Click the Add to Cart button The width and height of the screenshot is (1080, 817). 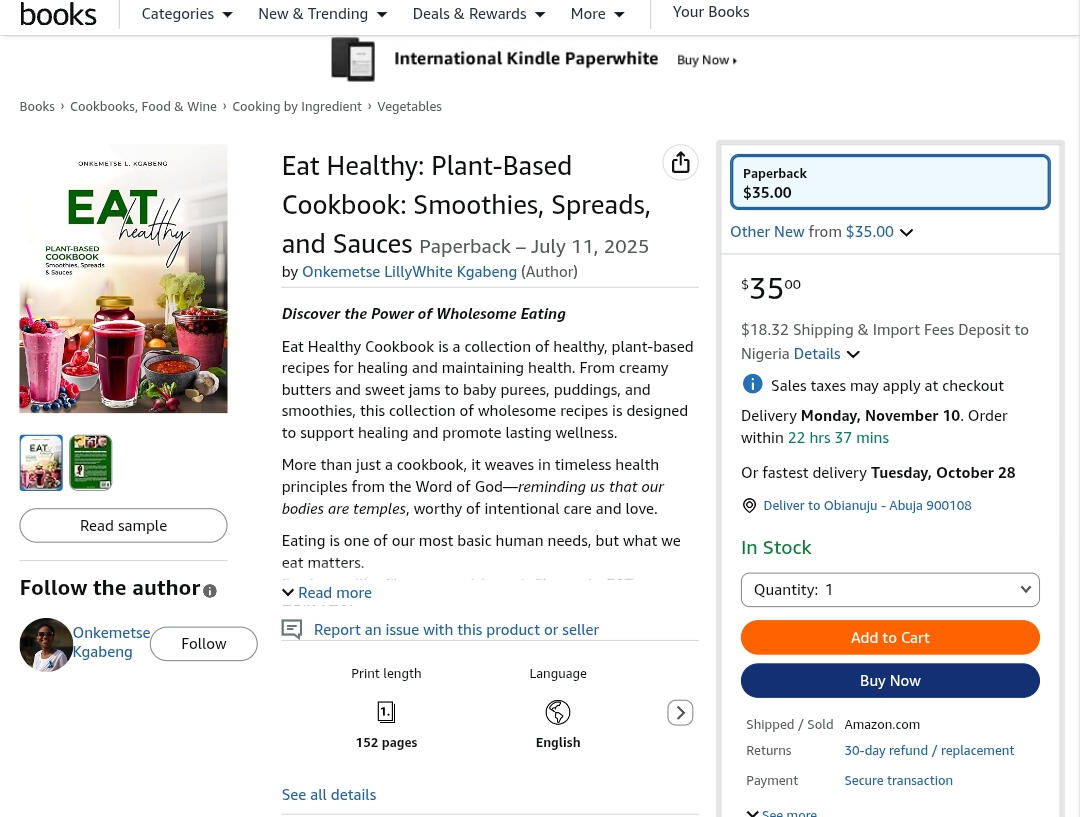click(890, 638)
